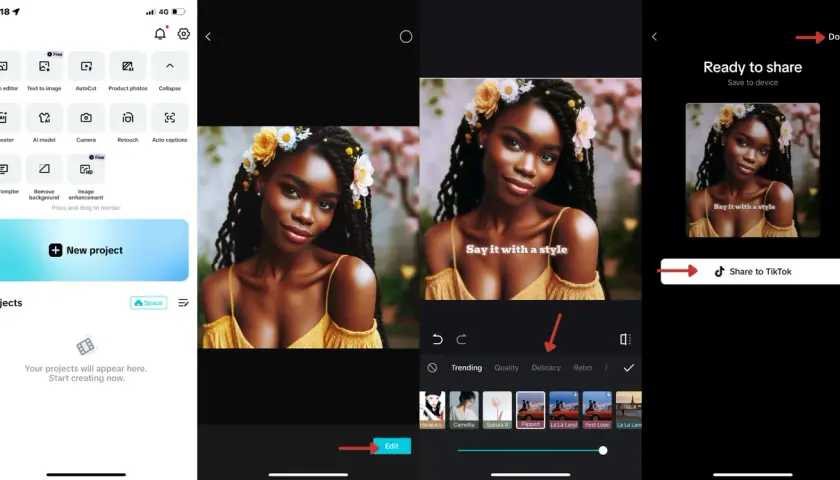
Task: Open the Auto captions tool
Action: click(169, 123)
